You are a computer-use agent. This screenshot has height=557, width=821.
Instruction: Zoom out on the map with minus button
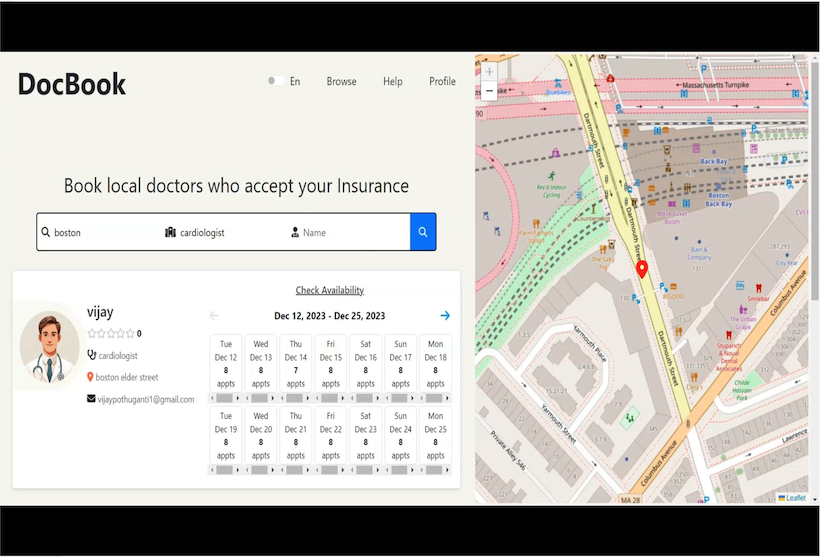point(489,91)
